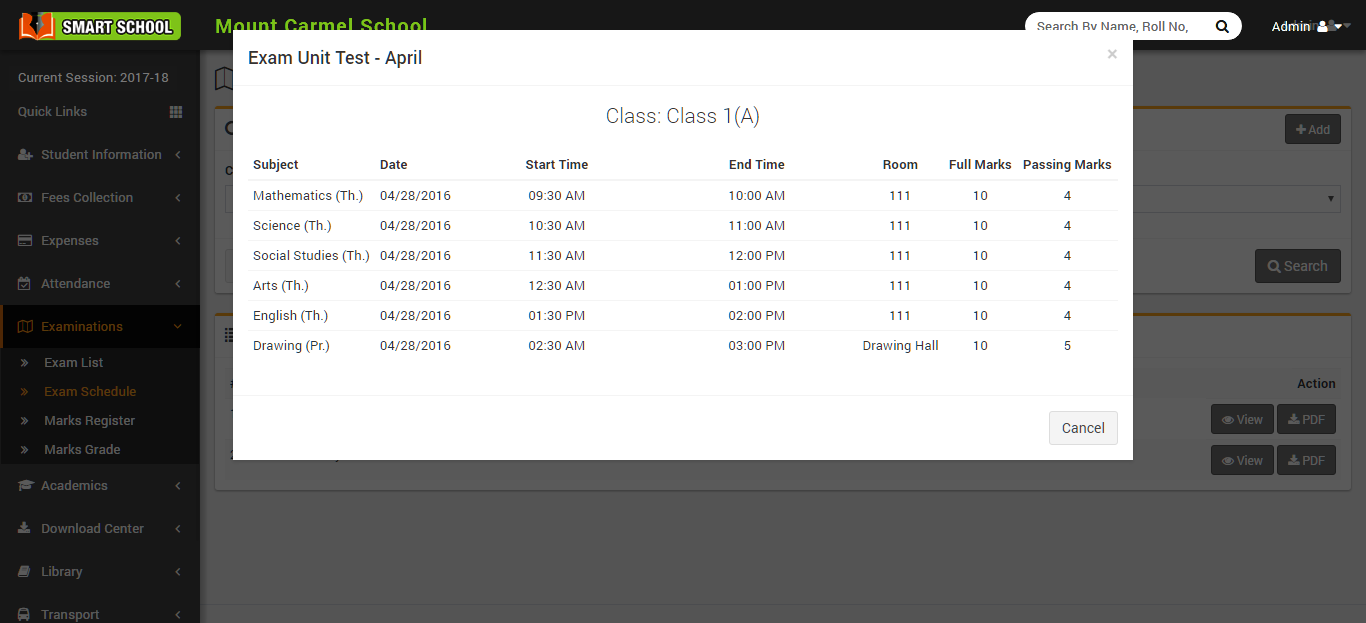The width and height of the screenshot is (1366, 623).
Task: Click the Fees Collection money icon
Action: (x=25, y=198)
